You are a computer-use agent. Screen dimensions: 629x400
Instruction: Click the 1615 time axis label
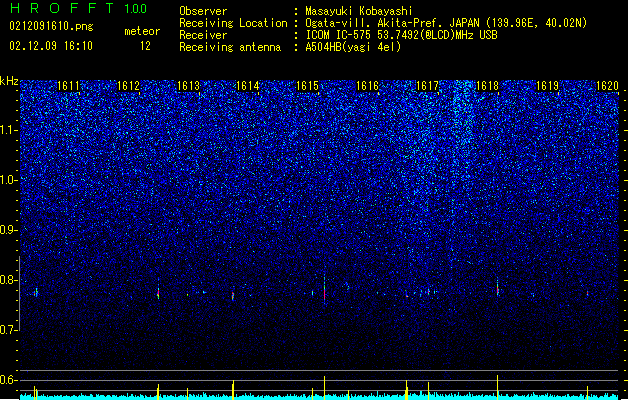click(x=307, y=86)
